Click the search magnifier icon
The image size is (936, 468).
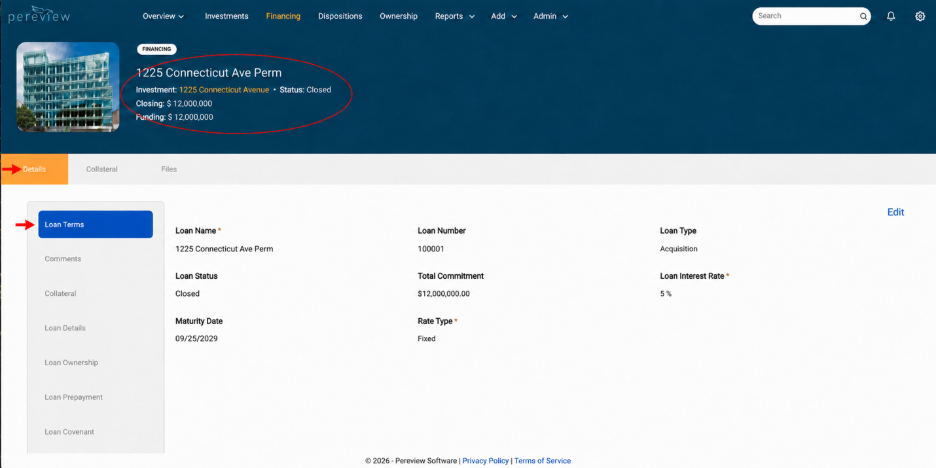tap(863, 17)
